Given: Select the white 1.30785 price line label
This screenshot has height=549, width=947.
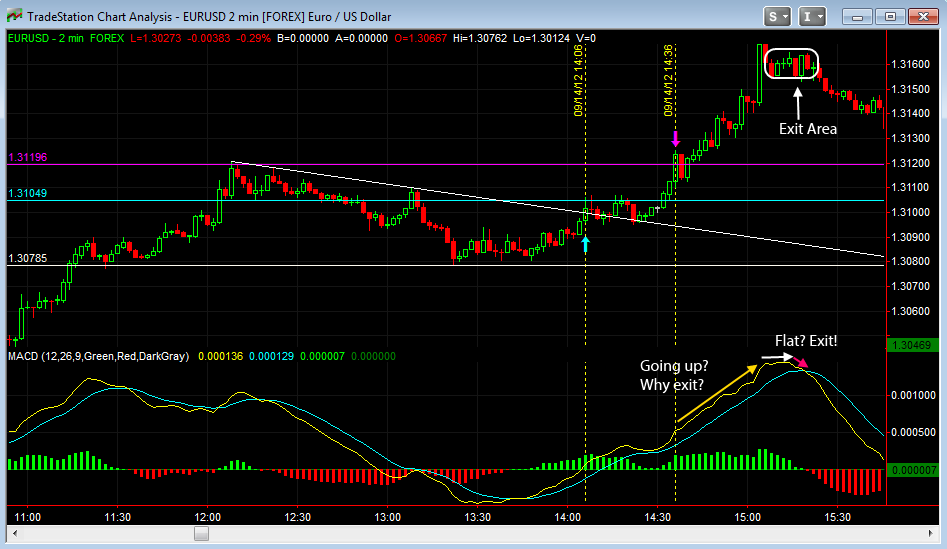Looking at the screenshot, I should 28,258.
